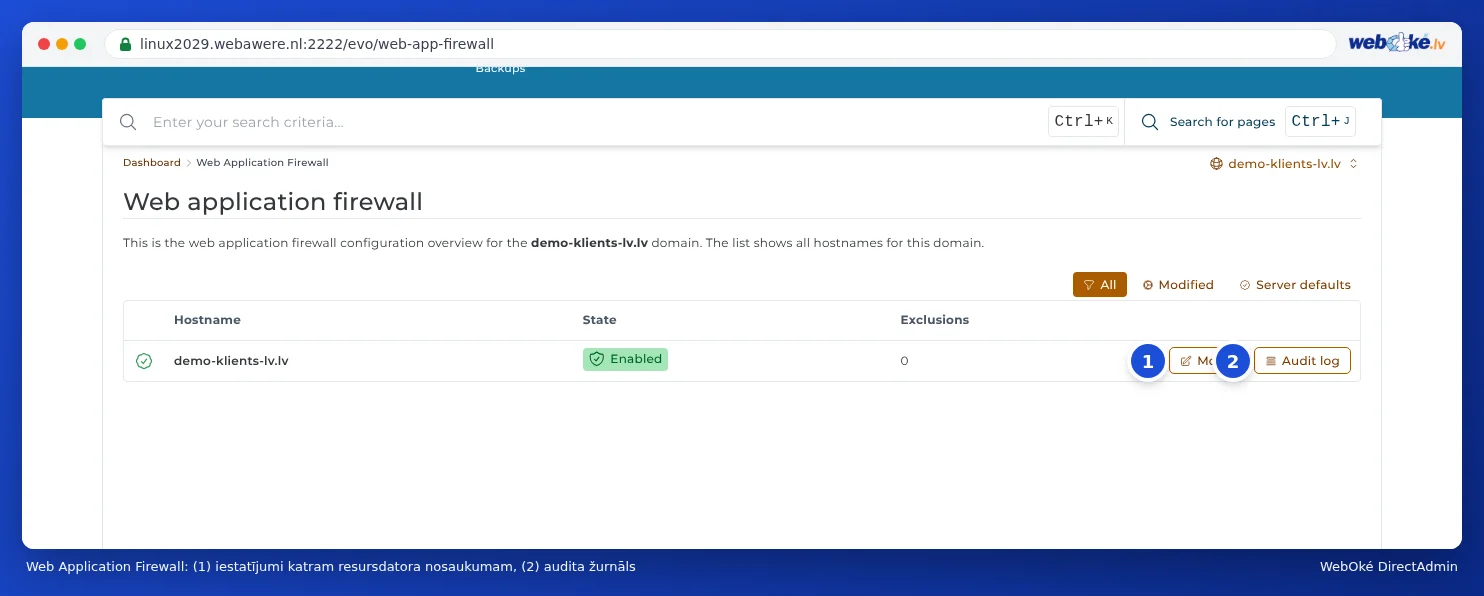Click the Ctrl+K shortcut badge
The width and height of the screenshot is (1484, 596).
(1083, 122)
